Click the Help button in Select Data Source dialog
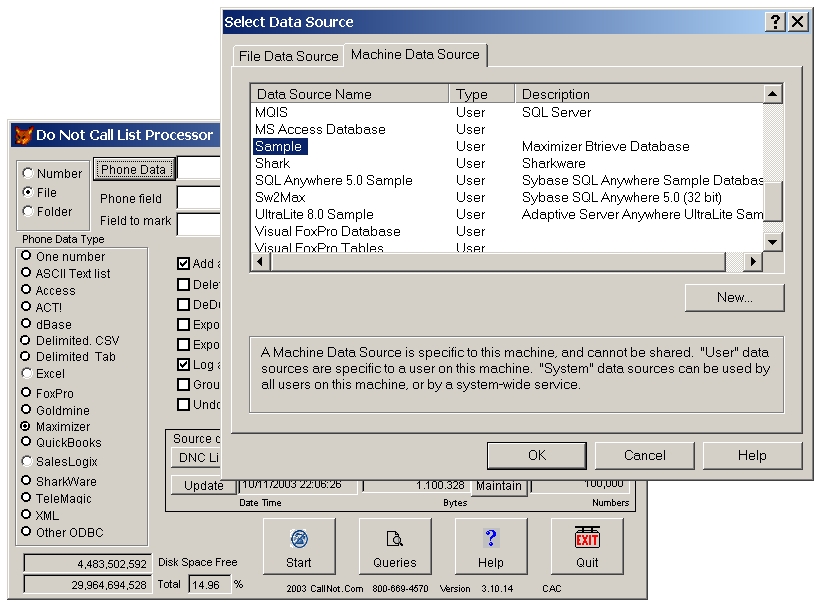The height and width of the screenshot is (605, 821). click(752, 455)
